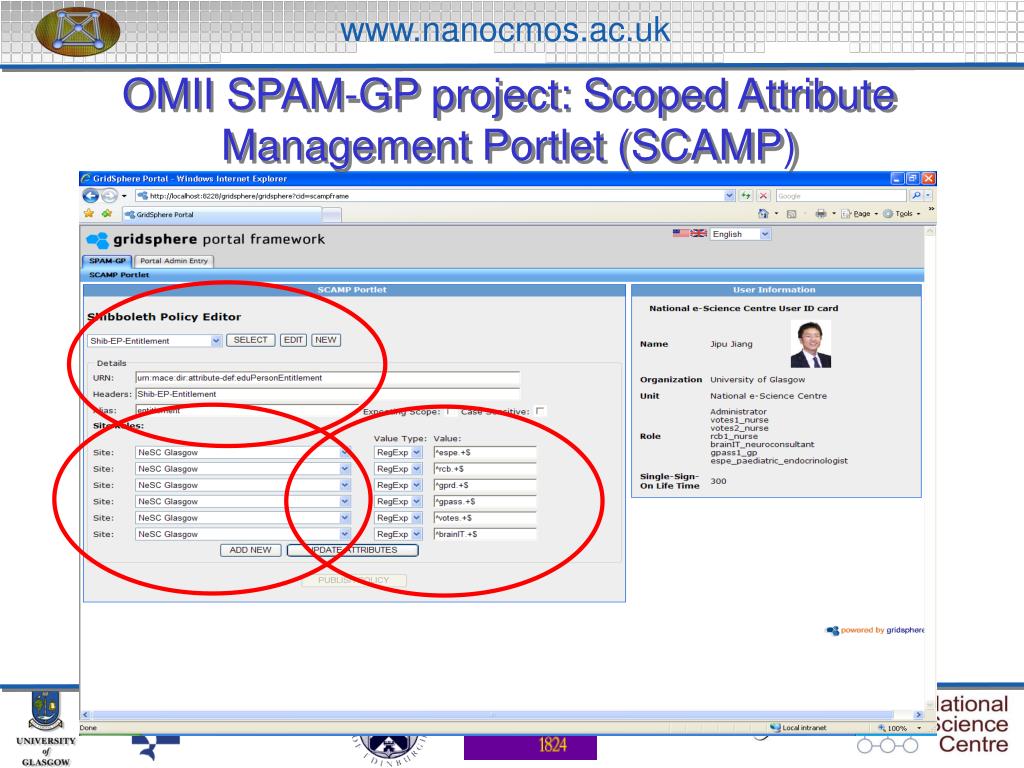The image size is (1024, 768).
Task: Click into the Headers text field
Action: 327,394
